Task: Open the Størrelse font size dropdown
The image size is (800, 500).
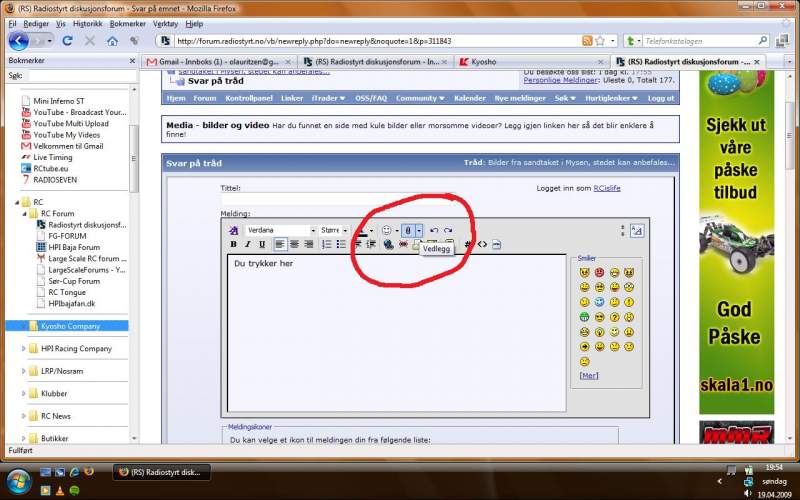Action: pyautogui.click(x=334, y=230)
